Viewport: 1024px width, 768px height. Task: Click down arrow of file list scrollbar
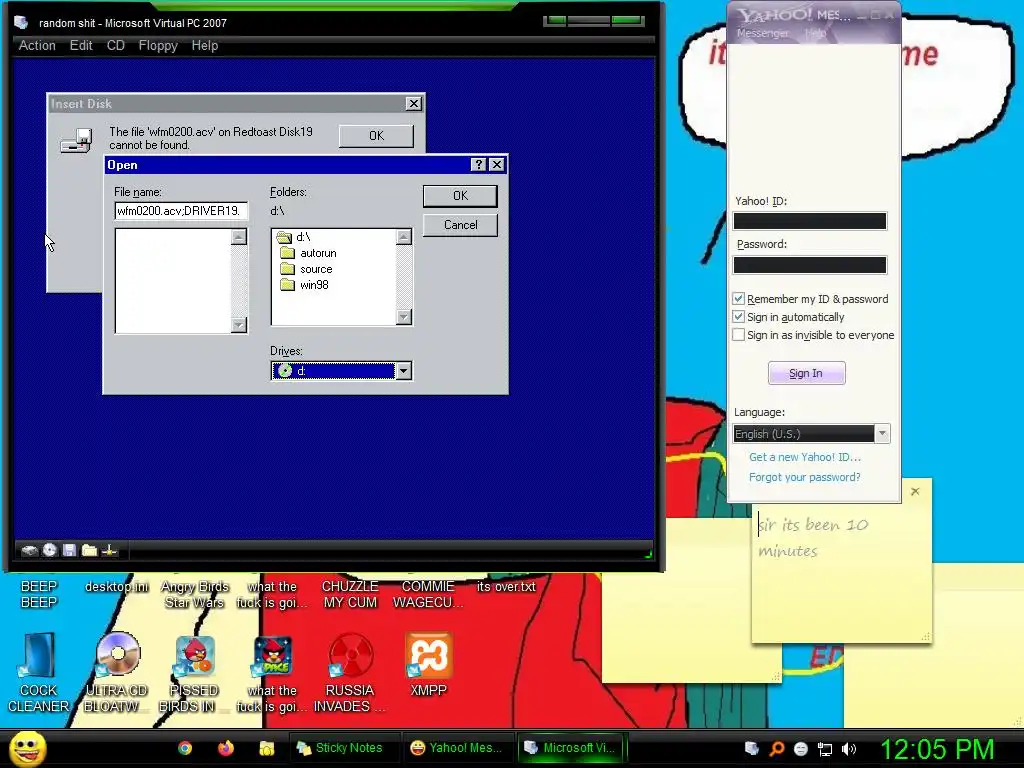pyautogui.click(x=239, y=325)
